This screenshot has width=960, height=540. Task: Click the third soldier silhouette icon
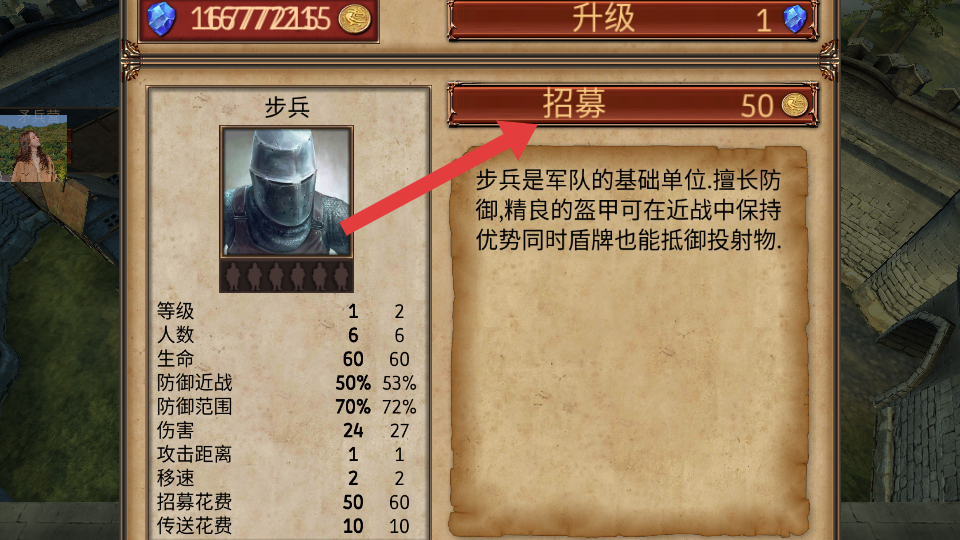(x=276, y=276)
